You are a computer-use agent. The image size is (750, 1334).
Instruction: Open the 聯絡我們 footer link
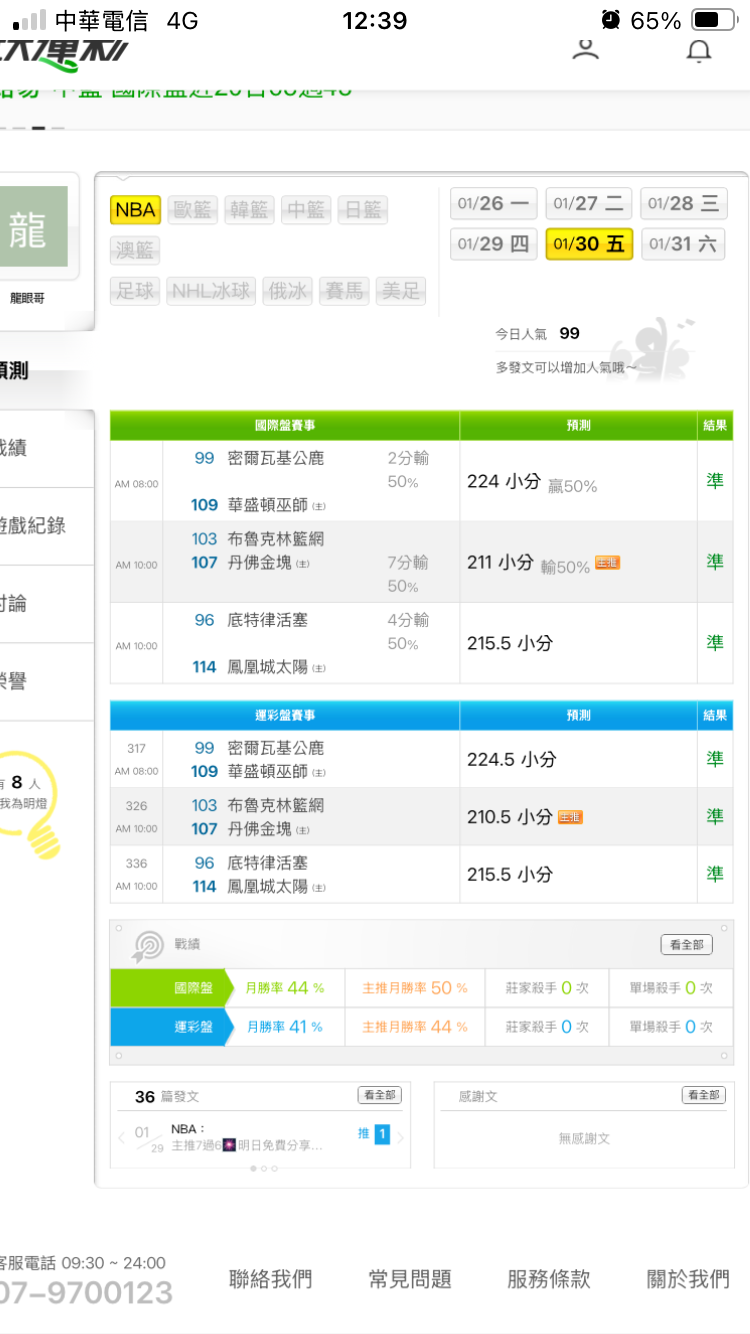270,1278
